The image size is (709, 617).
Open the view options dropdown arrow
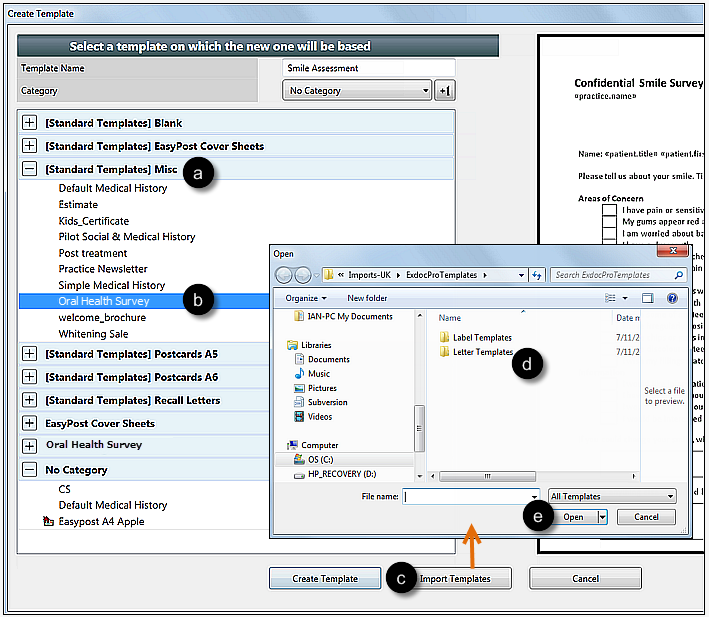click(625, 298)
